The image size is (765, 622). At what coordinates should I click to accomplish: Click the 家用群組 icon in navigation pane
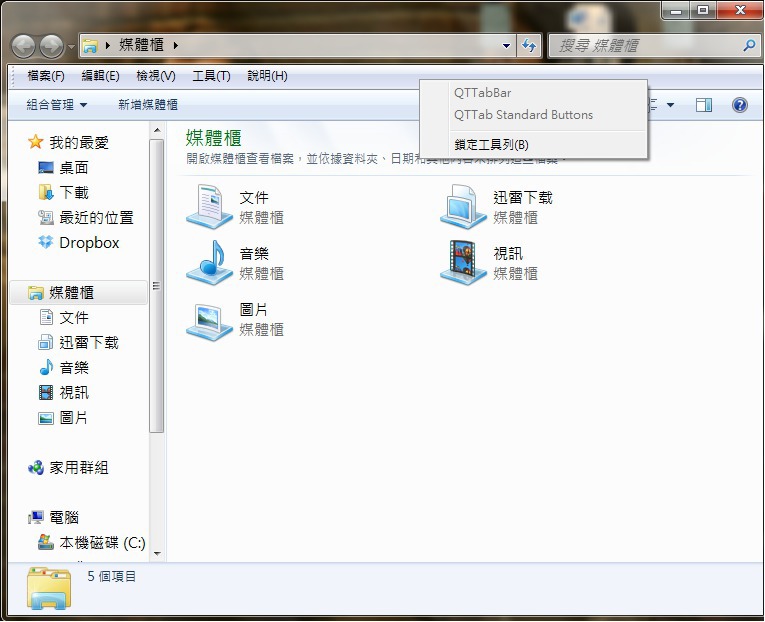[36, 467]
